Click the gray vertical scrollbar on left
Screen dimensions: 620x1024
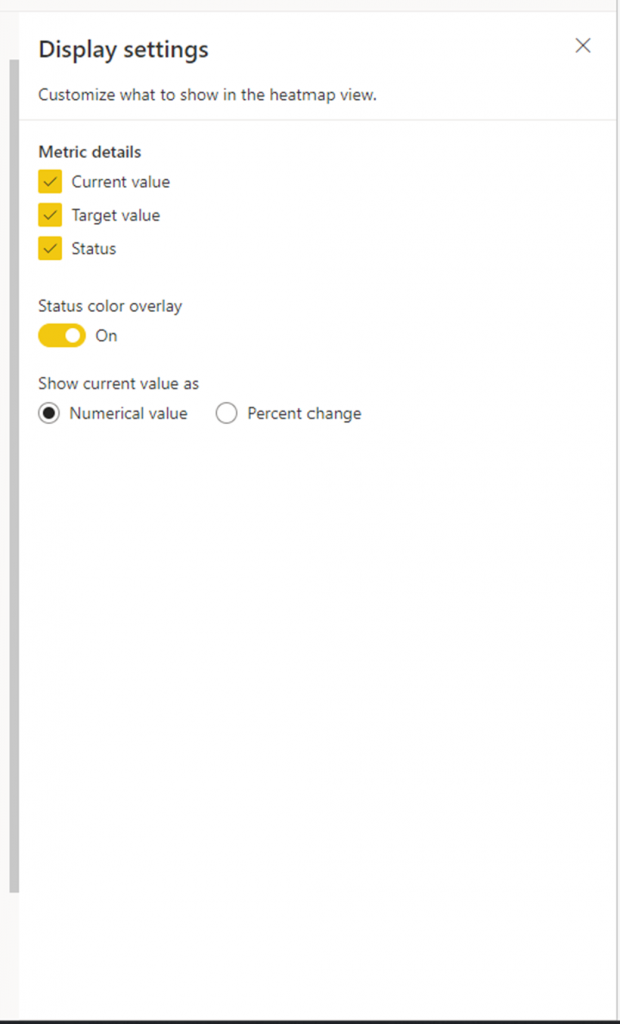14,475
